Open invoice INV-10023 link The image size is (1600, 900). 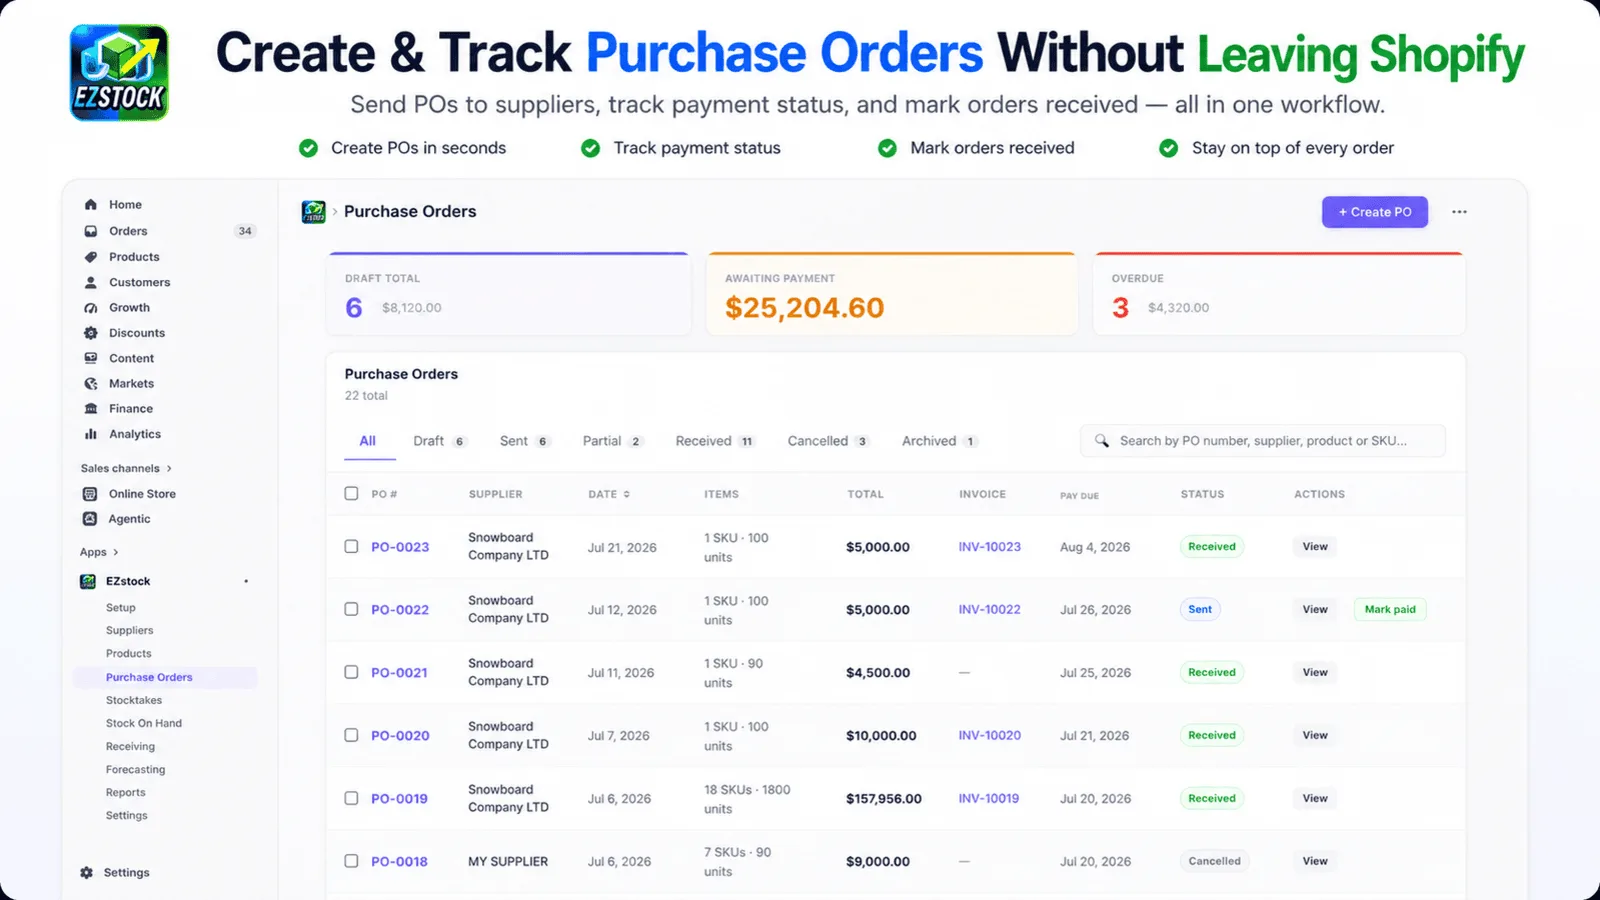coord(990,547)
